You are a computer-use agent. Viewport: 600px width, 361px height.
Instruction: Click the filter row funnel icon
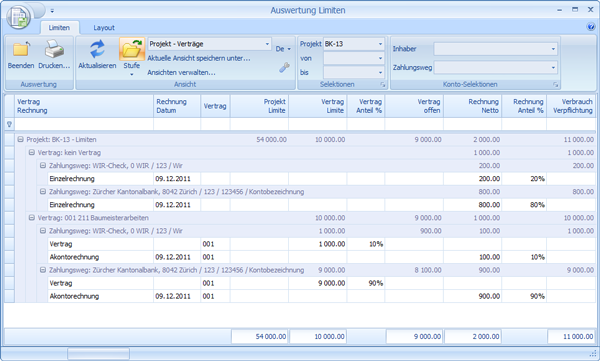9,124
